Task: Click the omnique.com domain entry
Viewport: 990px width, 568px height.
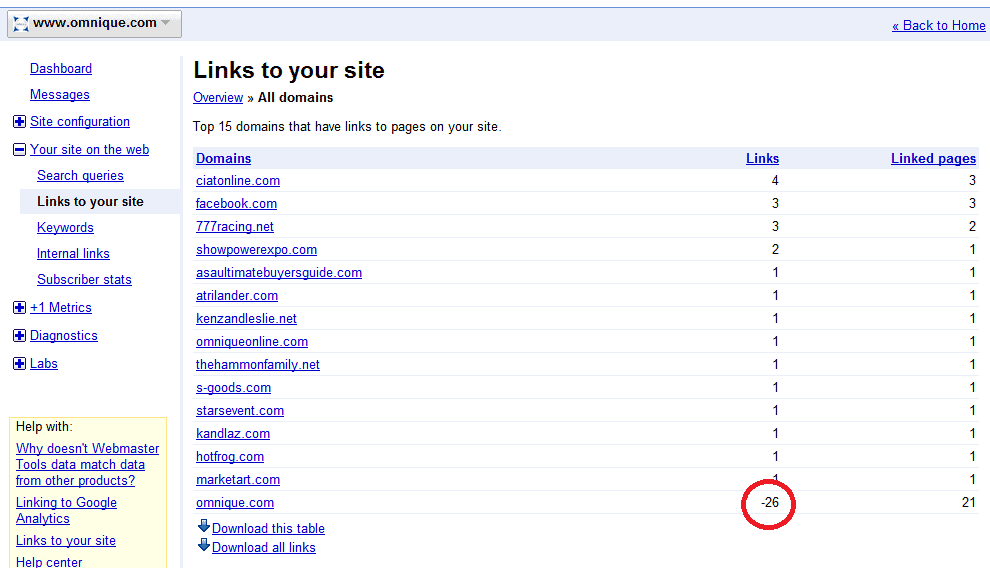Action: click(x=235, y=503)
